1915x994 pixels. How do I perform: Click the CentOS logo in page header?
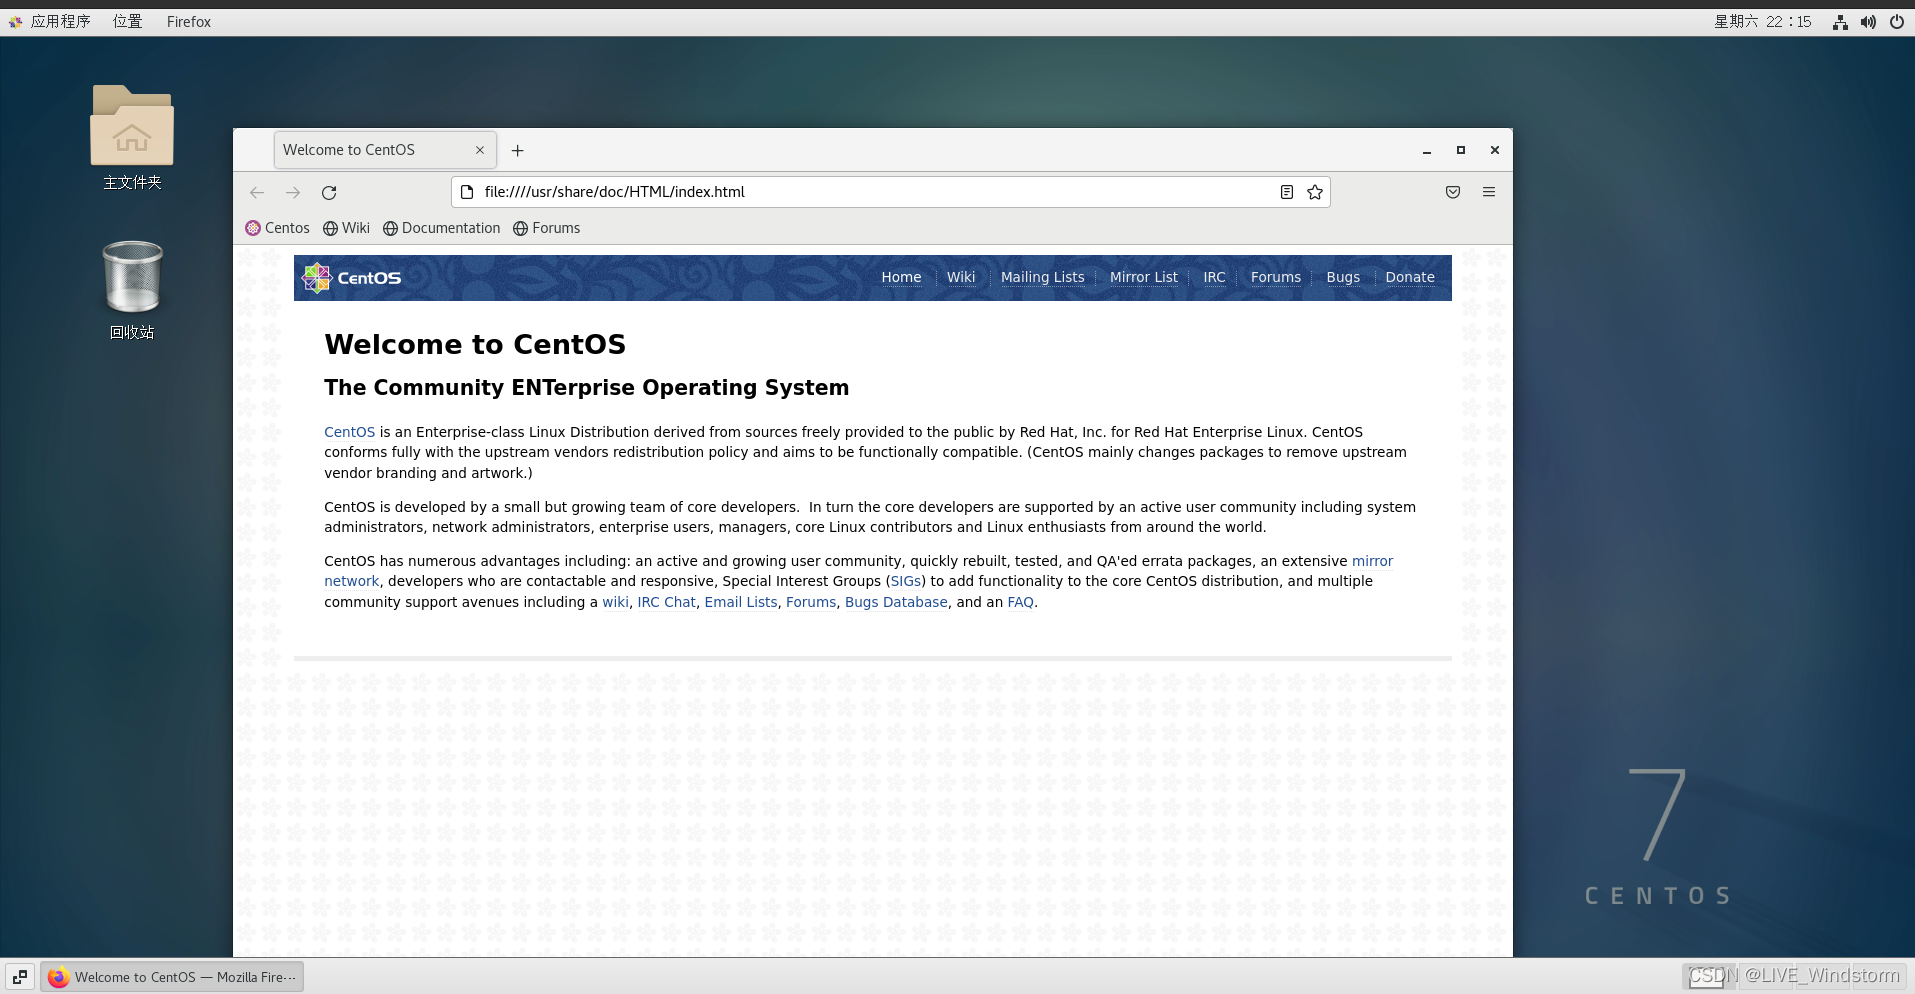pyautogui.click(x=352, y=278)
